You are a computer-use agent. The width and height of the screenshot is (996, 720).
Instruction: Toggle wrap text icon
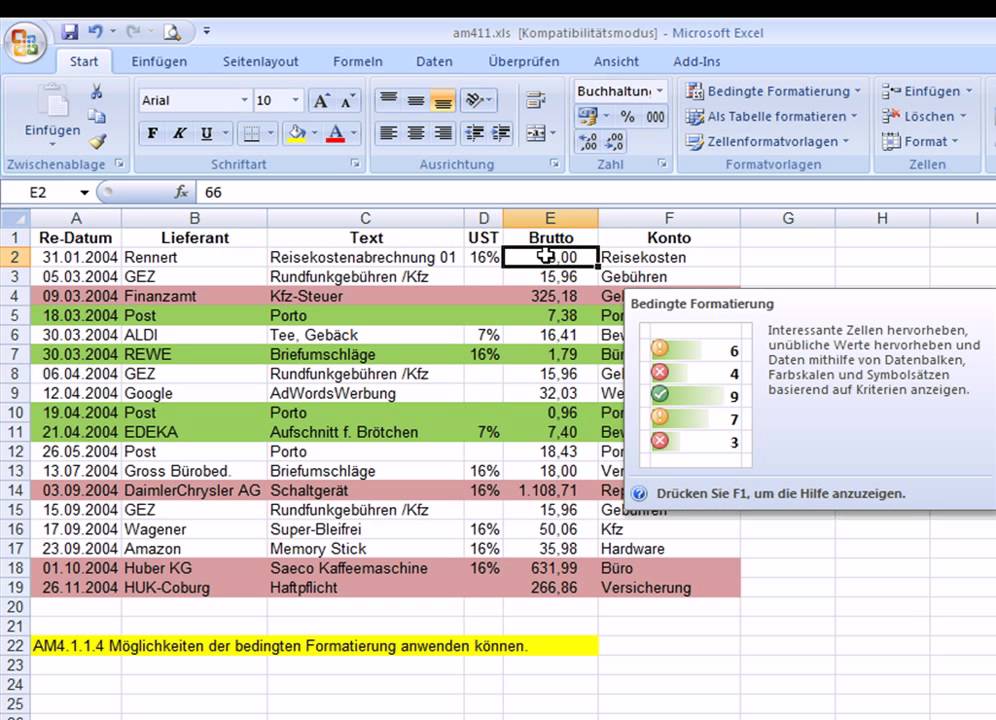(535, 100)
